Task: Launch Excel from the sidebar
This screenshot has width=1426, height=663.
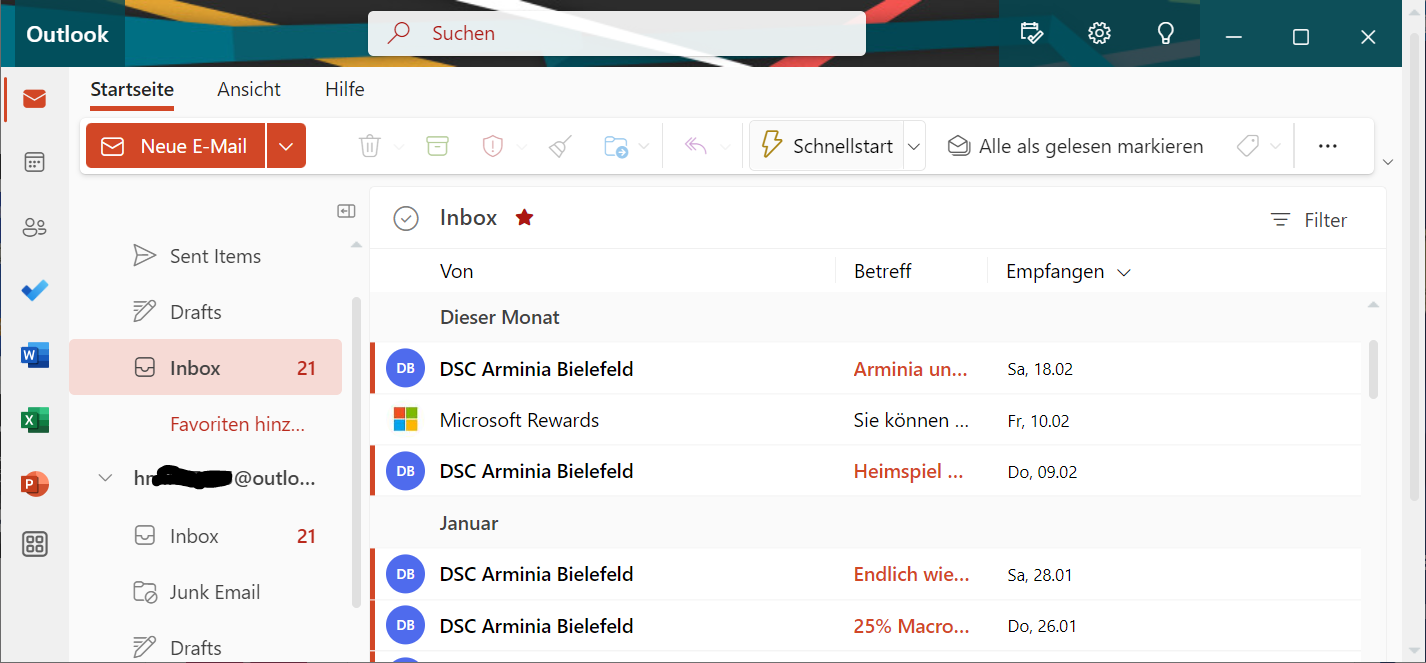Action: 35,420
